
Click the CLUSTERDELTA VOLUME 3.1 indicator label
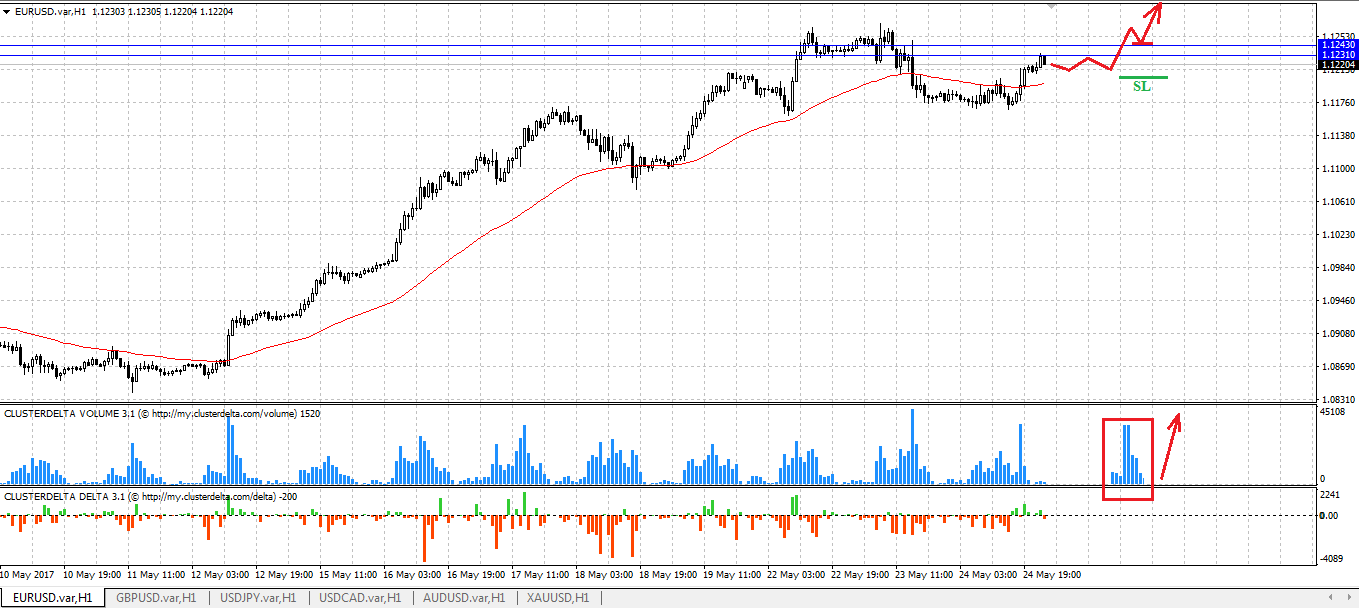point(162,413)
